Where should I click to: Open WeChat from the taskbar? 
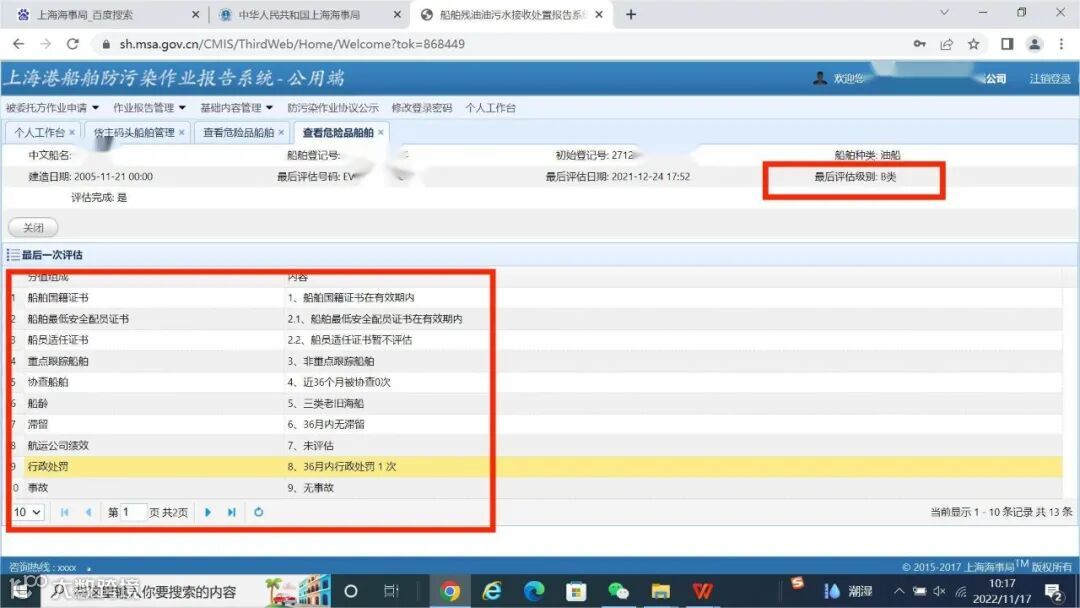pyautogui.click(x=618, y=591)
